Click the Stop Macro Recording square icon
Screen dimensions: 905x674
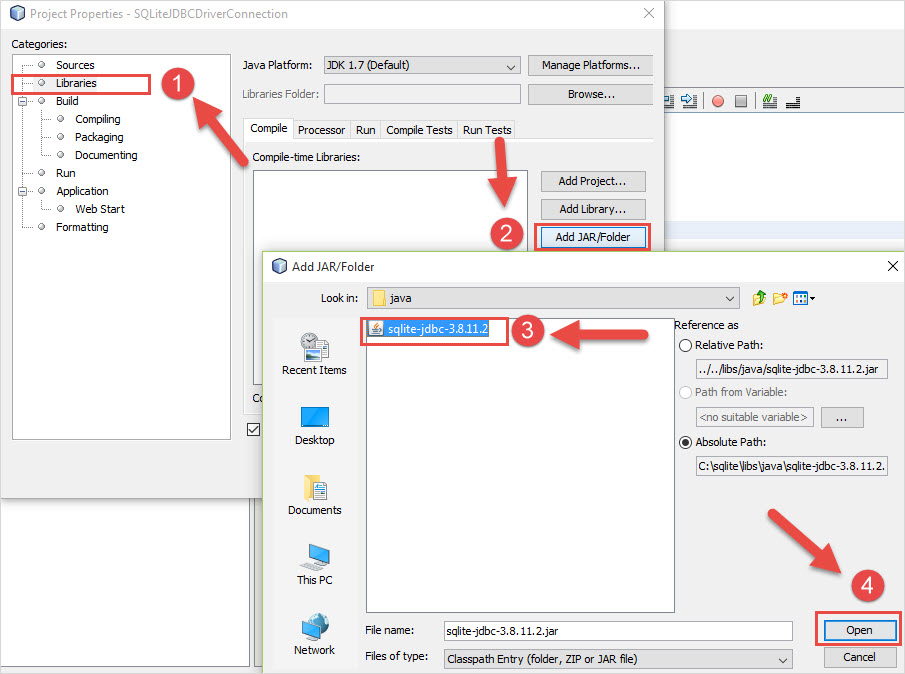click(741, 102)
